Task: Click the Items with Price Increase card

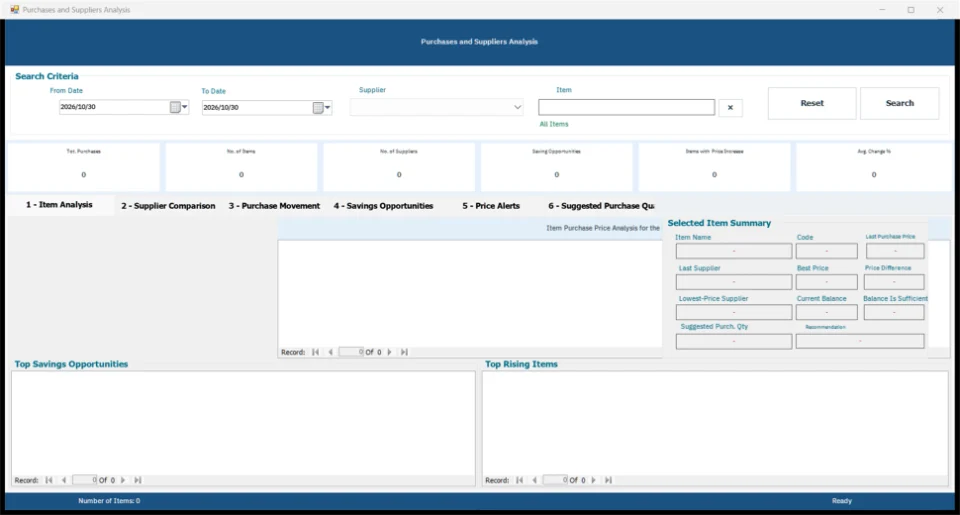Action: [x=714, y=167]
